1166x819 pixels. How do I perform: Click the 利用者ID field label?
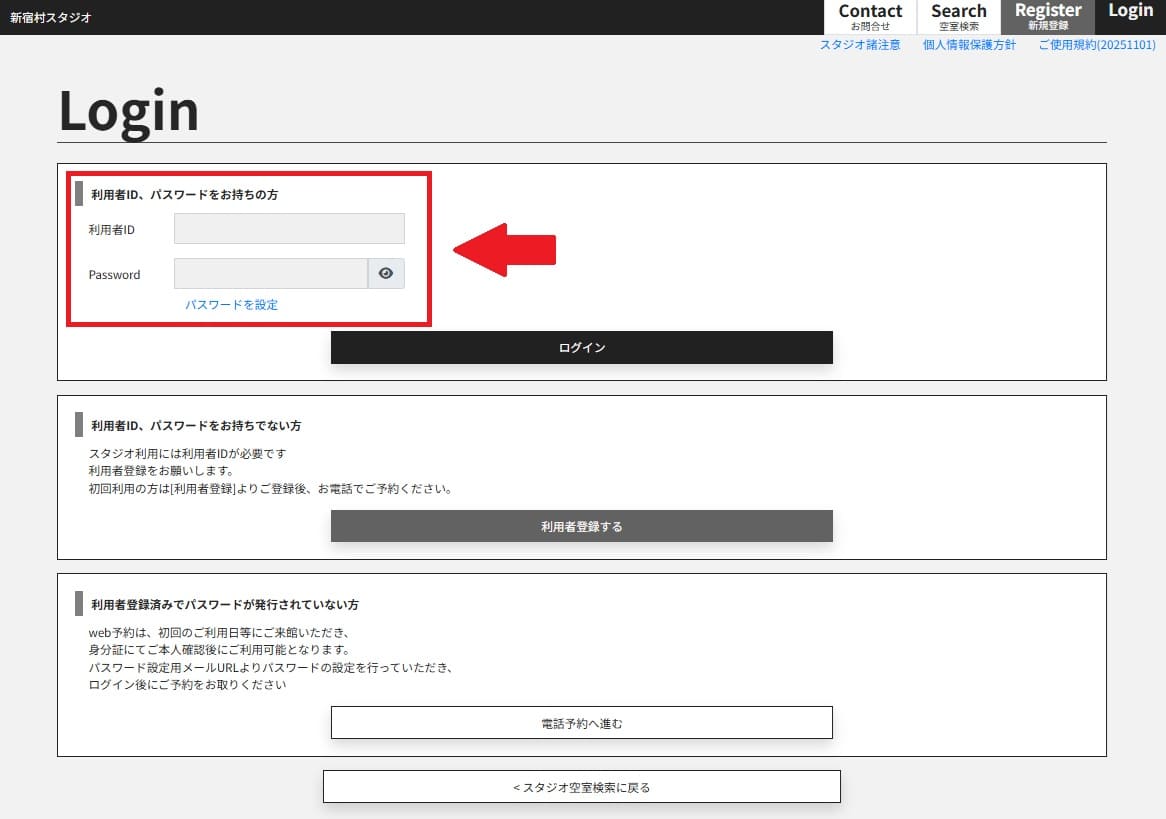pyautogui.click(x=112, y=230)
